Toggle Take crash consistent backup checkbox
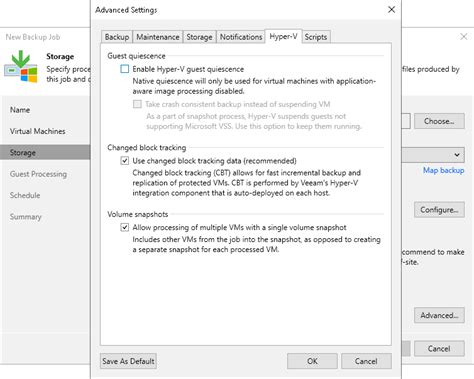The width and height of the screenshot is (474, 379). point(137,104)
